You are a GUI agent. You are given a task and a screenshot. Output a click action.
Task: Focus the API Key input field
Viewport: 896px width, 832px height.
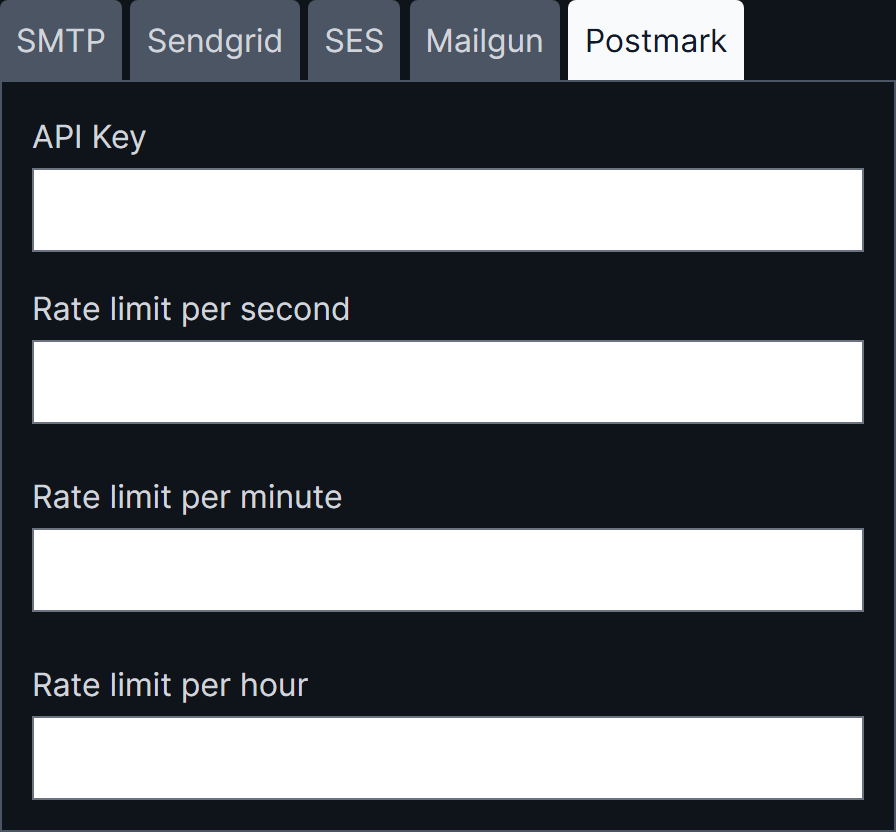[x=448, y=210]
